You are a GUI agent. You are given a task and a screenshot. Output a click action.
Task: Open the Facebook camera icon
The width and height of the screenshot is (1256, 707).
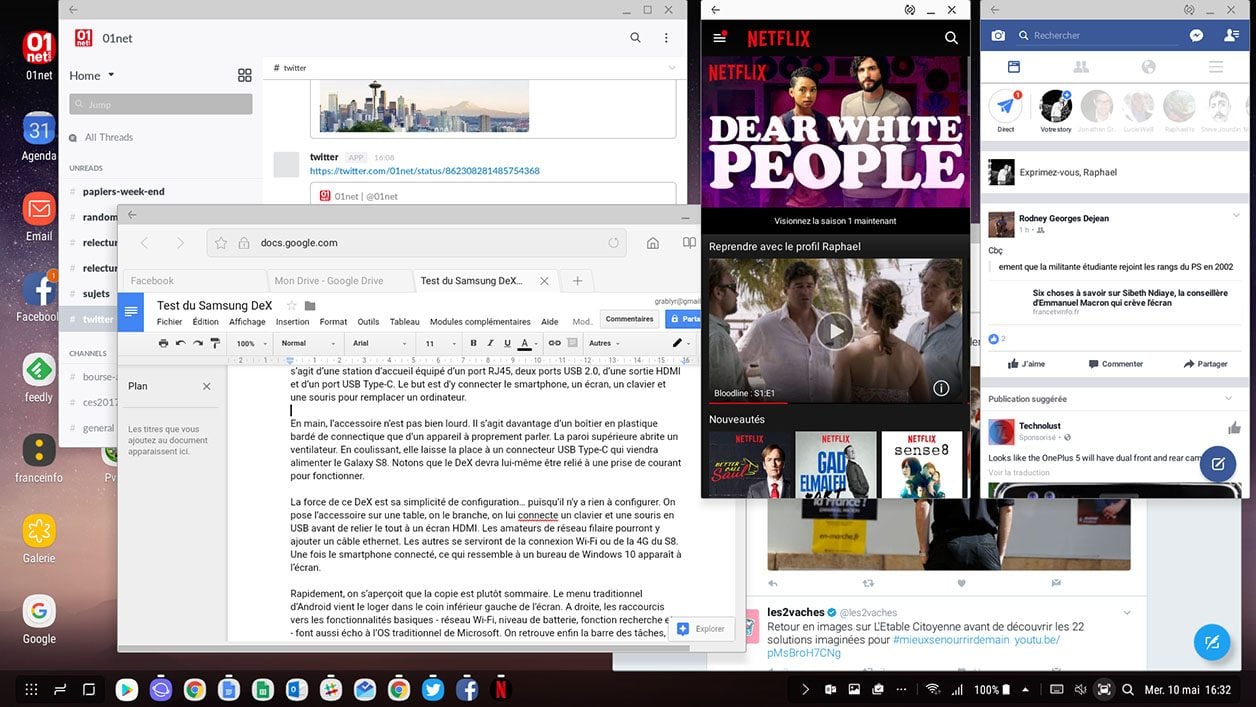tap(998, 35)
